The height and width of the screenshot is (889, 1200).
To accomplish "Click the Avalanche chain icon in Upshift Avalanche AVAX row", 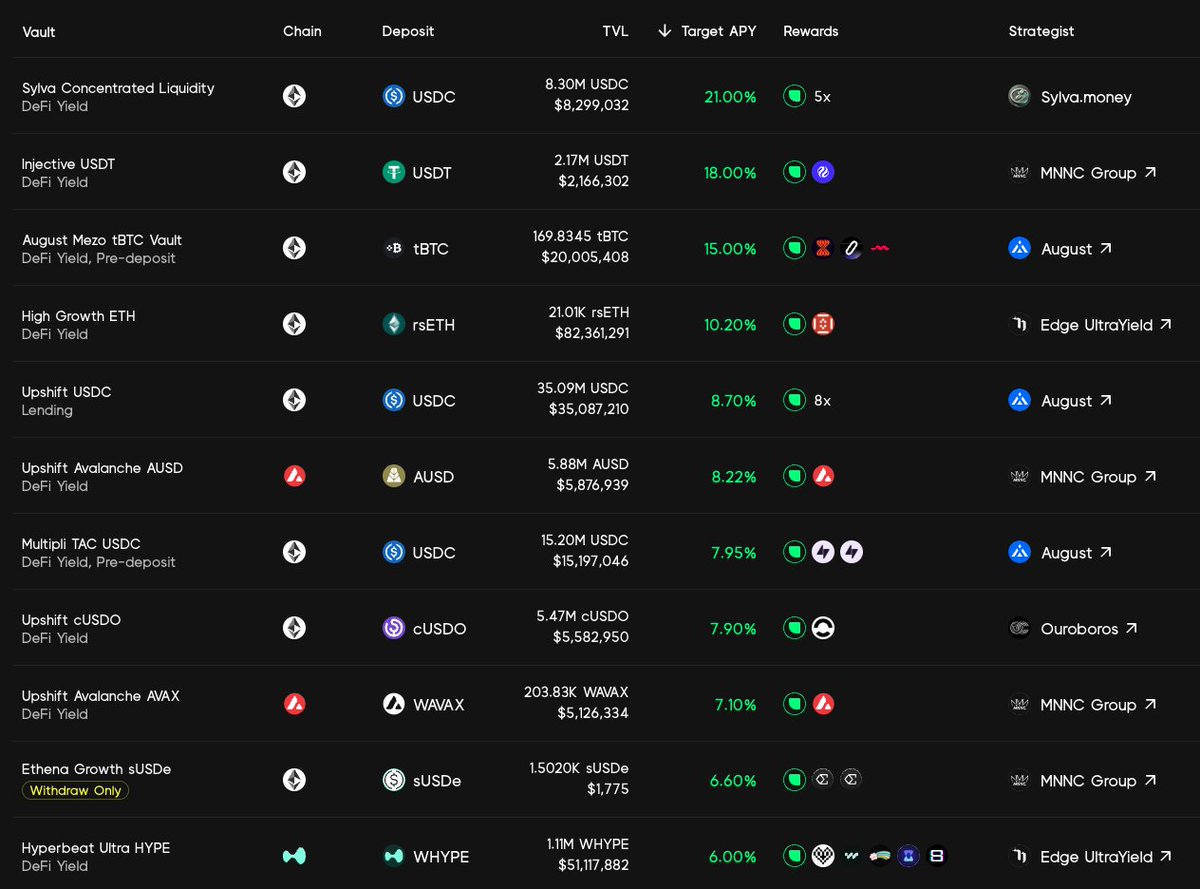I will [294, 704].
